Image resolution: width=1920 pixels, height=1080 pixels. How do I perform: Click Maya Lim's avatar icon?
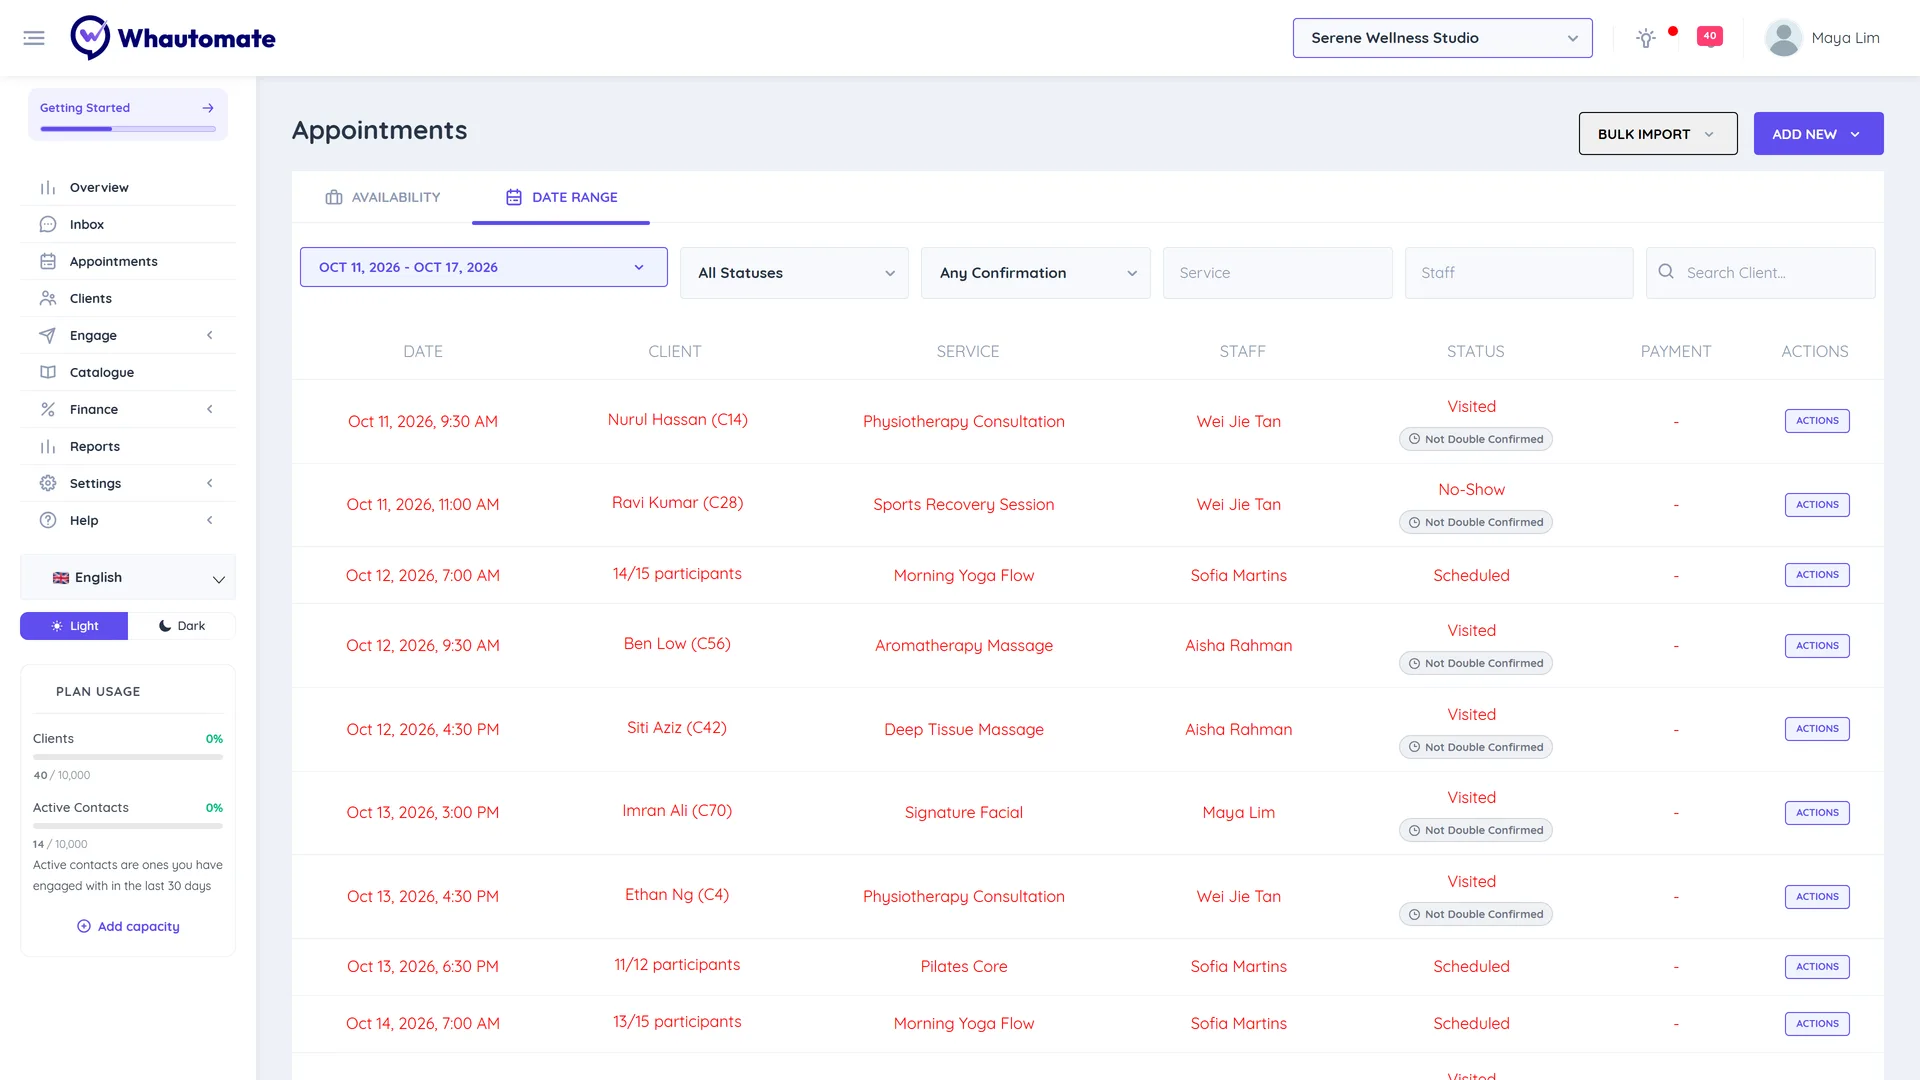point(1783,38)
